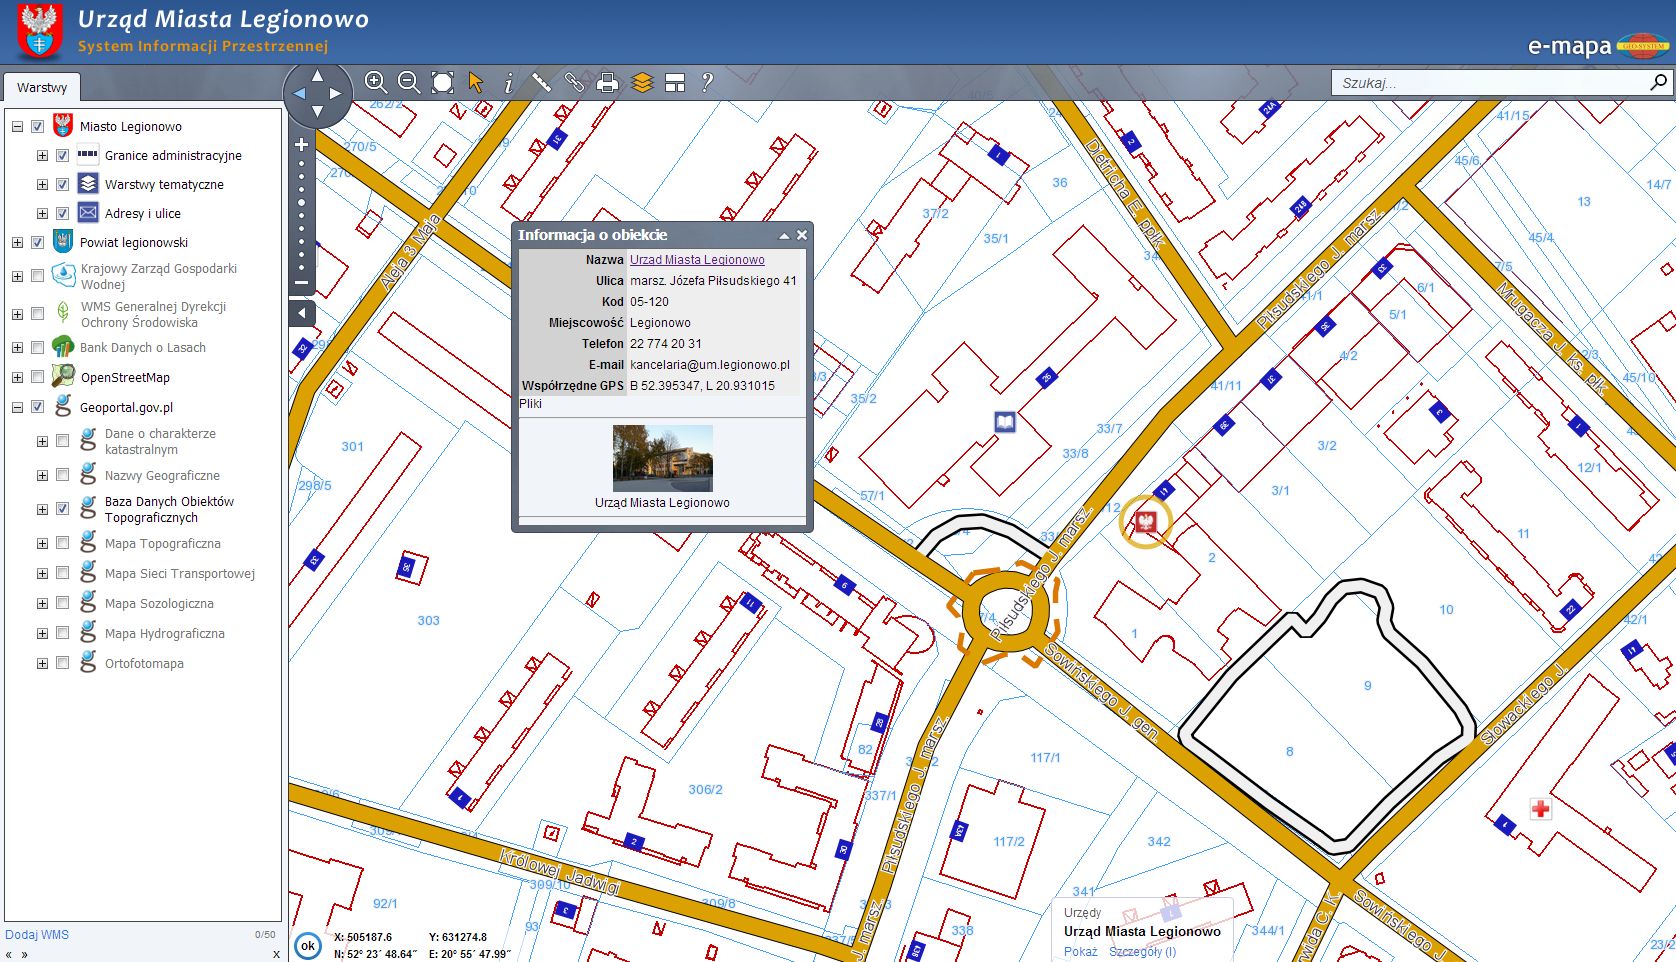Collapse the side panel with left arrow tab
This screenshot has width=1676, height=962.
pyautogui.click(x=301, y=313)
